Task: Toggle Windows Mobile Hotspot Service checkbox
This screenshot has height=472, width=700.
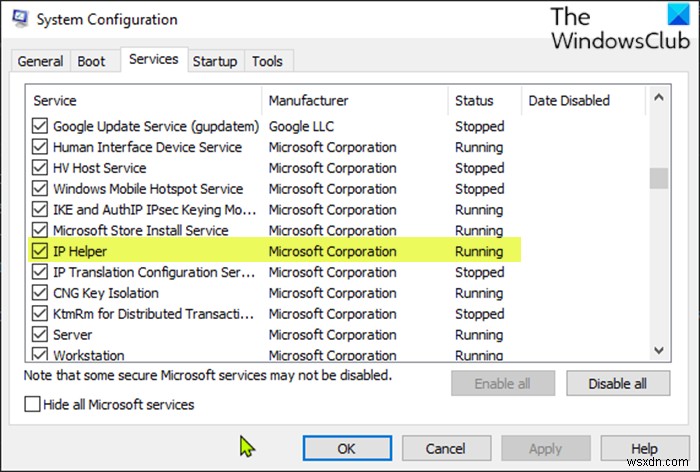Action: coord(40,188)
